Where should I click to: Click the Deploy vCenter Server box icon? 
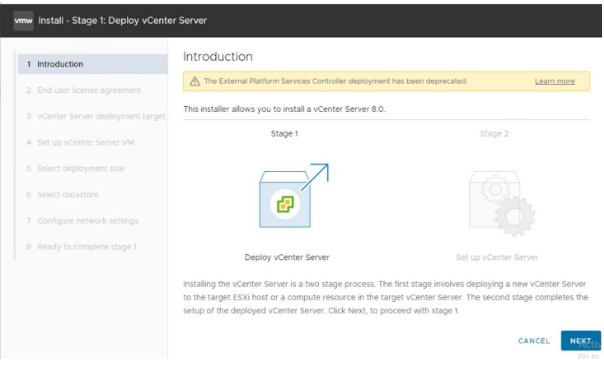pyautogui.click(x=294, y=196)
